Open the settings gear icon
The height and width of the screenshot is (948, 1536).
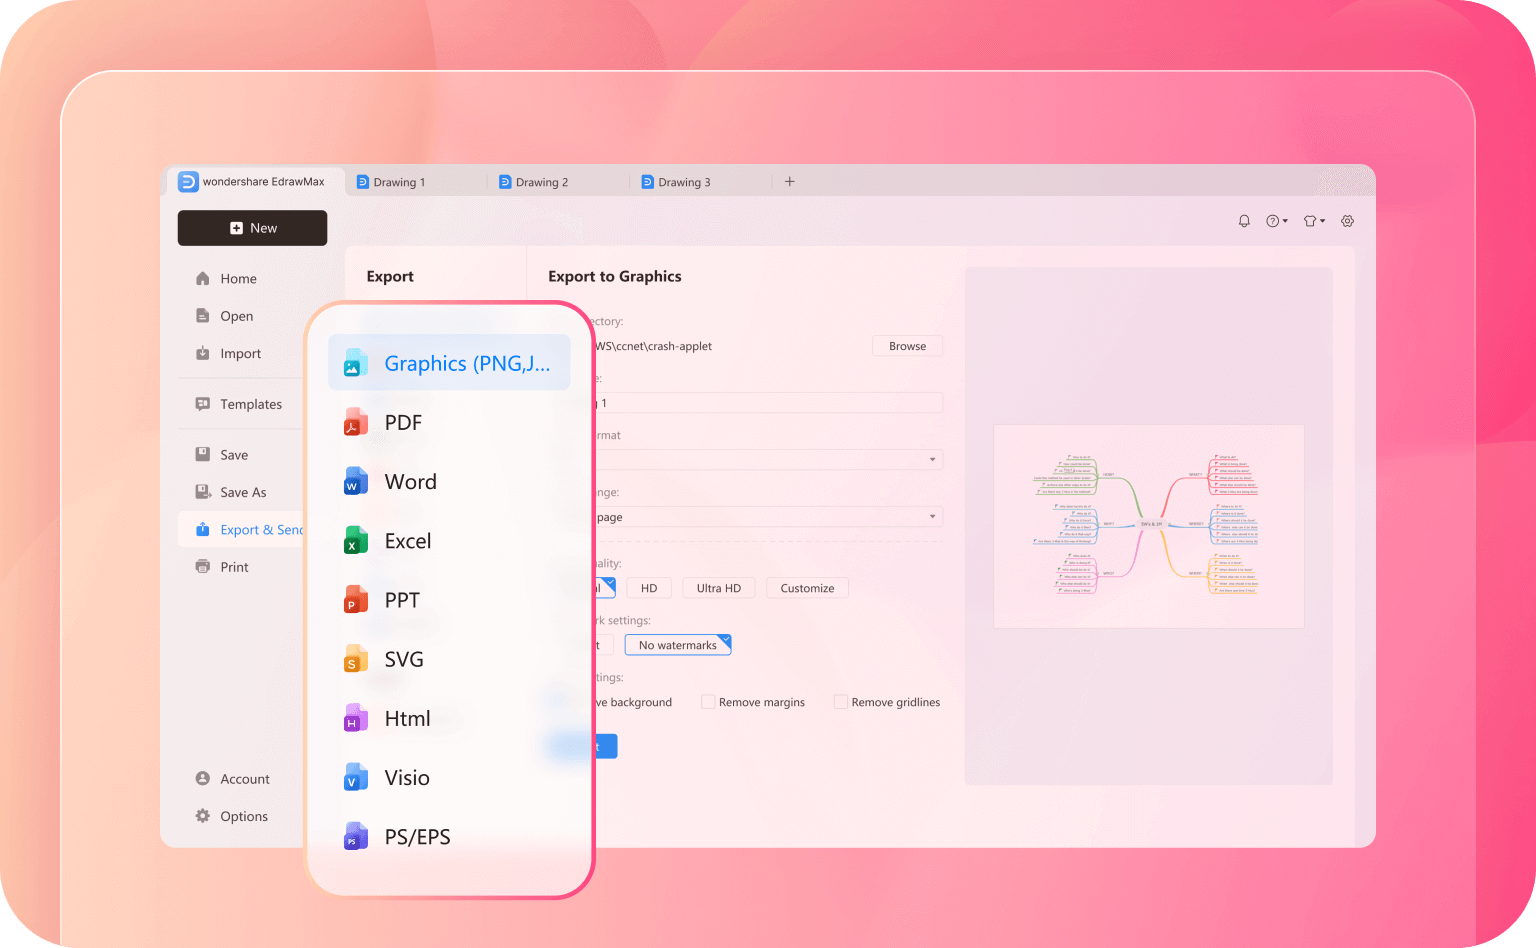pyautogui.click(x=1347, y=221)
